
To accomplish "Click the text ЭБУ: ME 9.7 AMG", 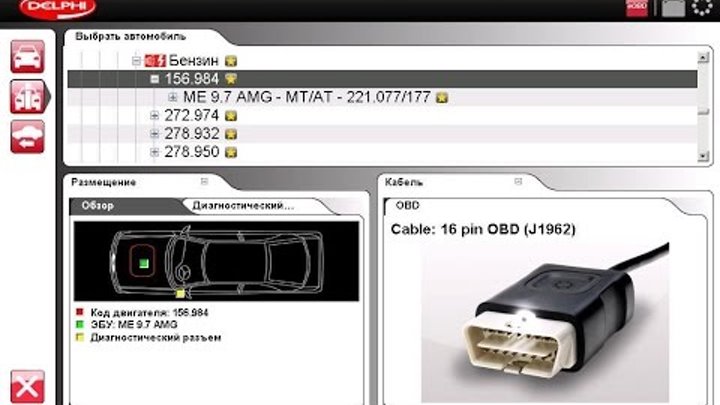I will click(x=134, y=325).
